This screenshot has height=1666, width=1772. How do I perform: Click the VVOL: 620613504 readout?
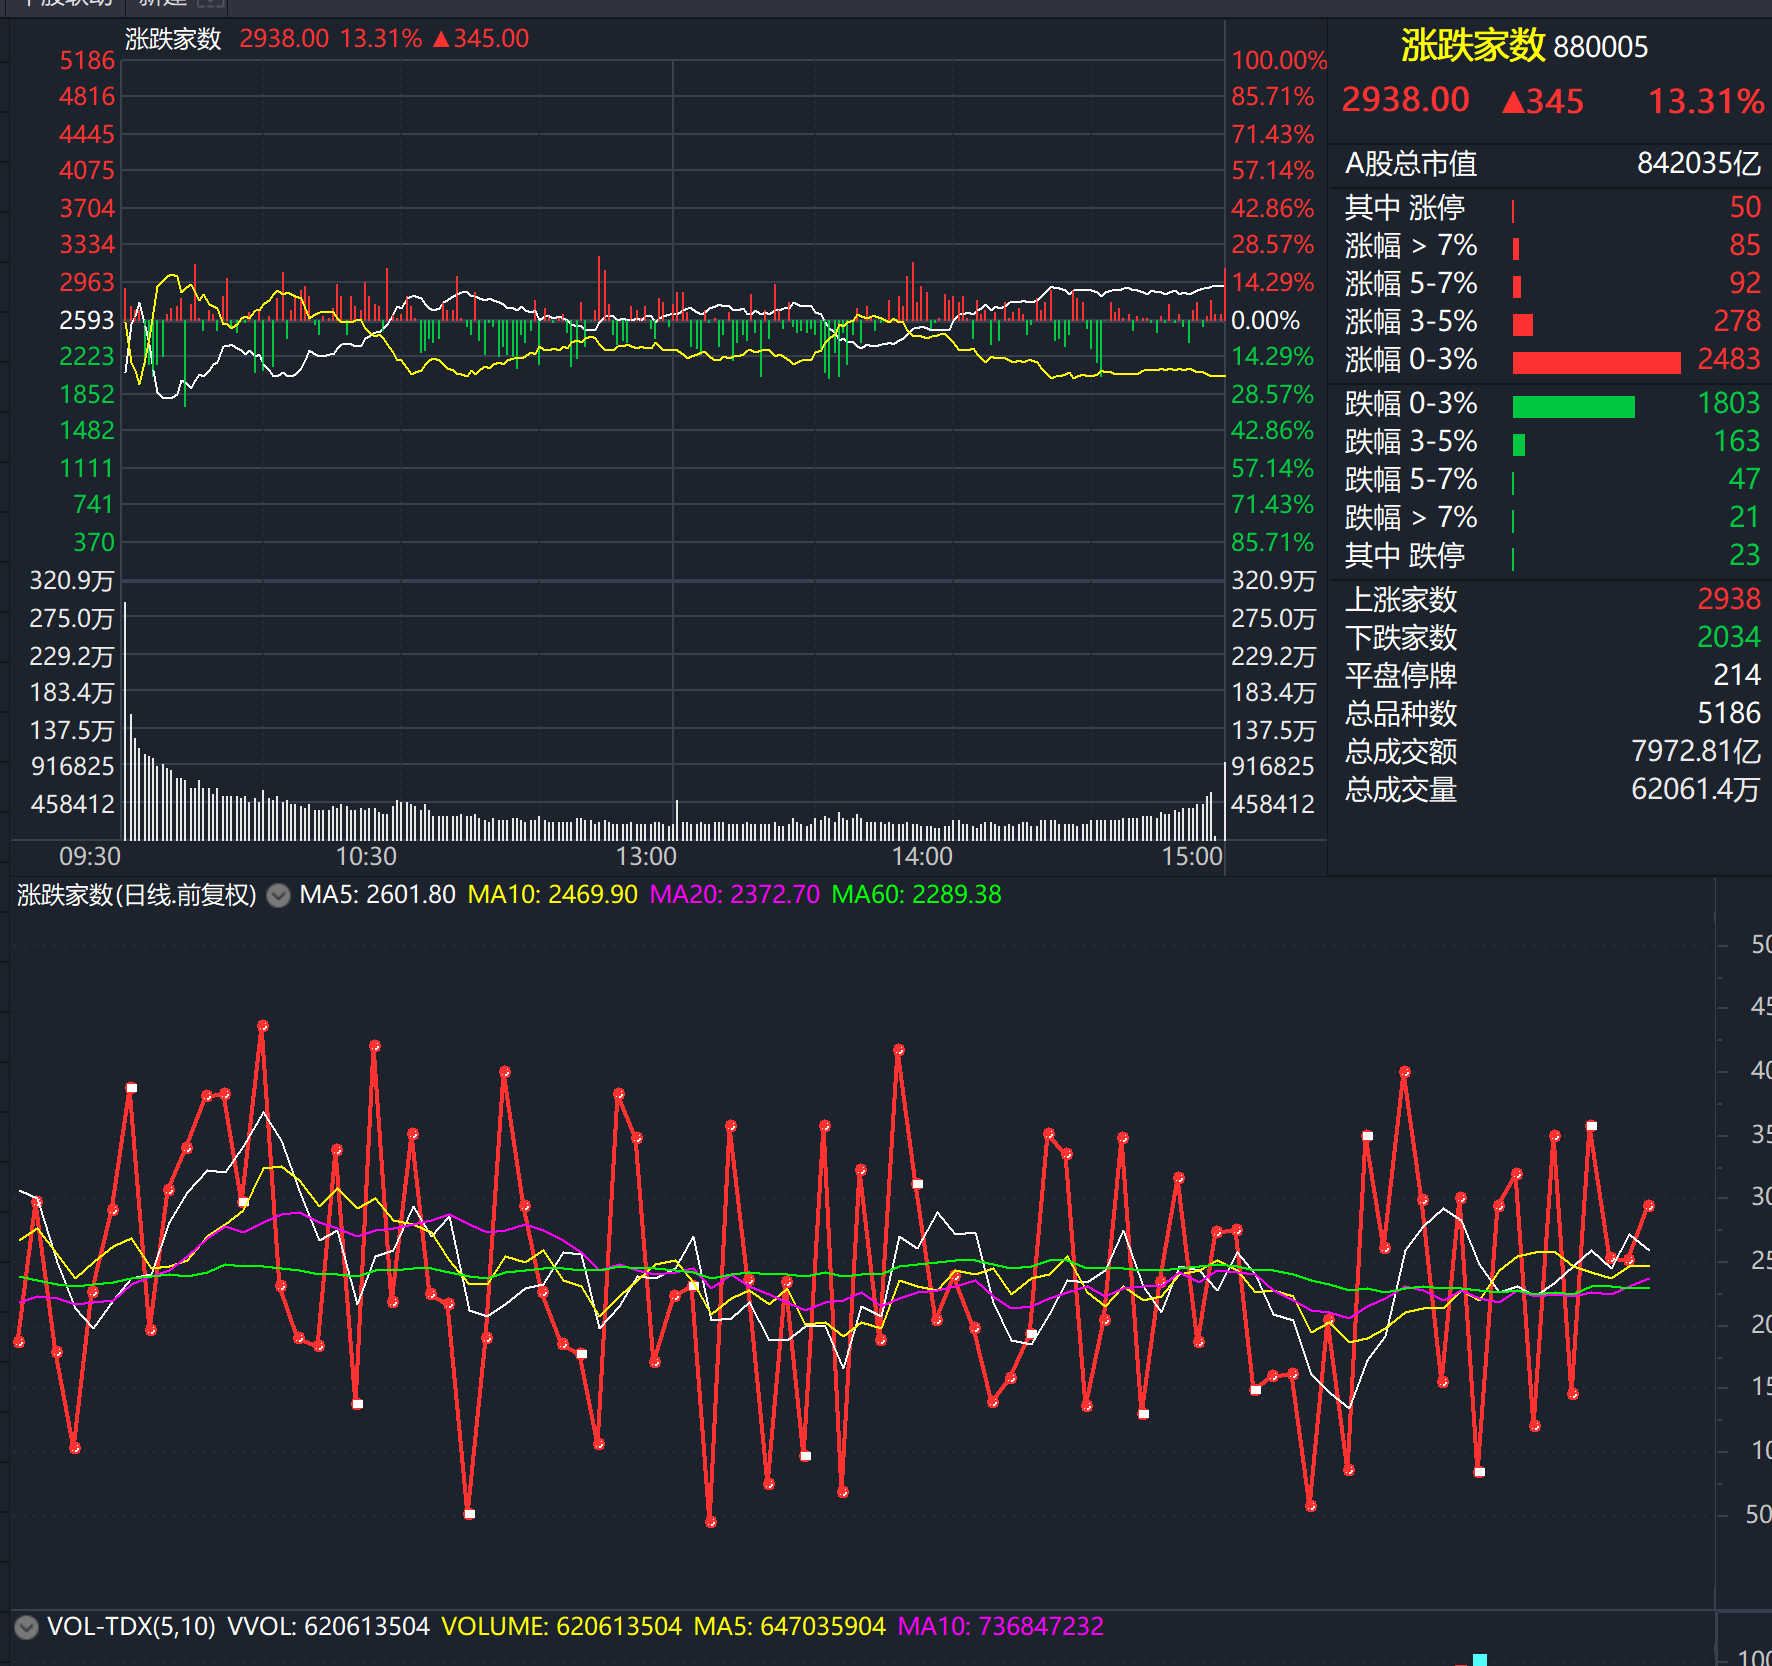(328, 1626)
